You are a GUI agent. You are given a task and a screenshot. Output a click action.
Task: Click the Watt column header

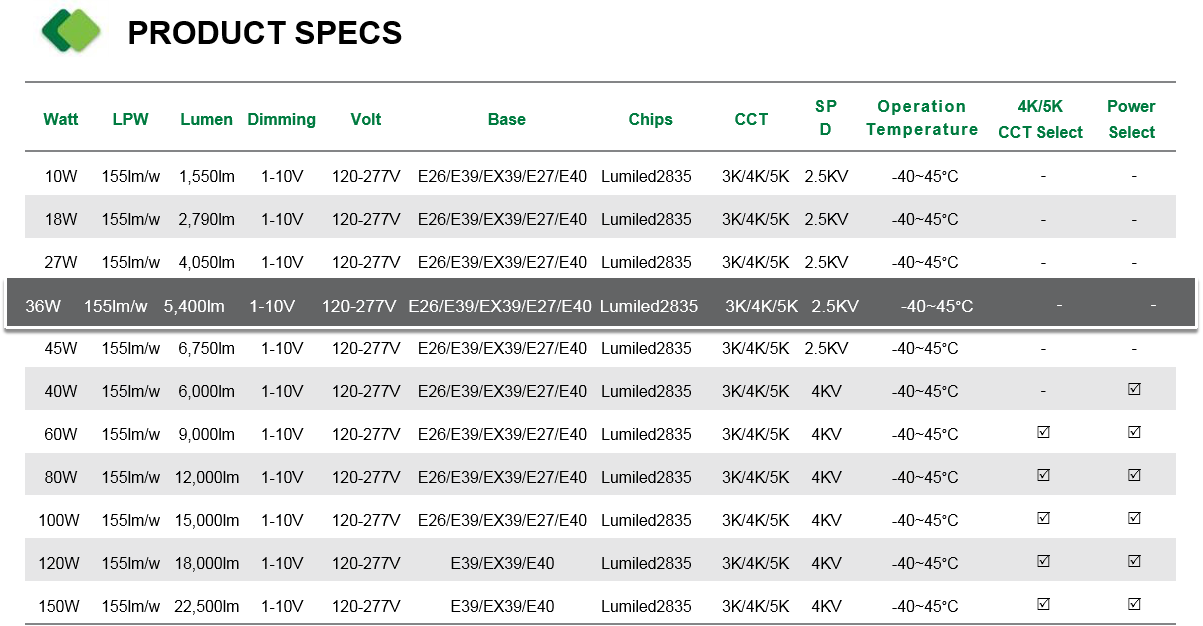pos(61,119)
